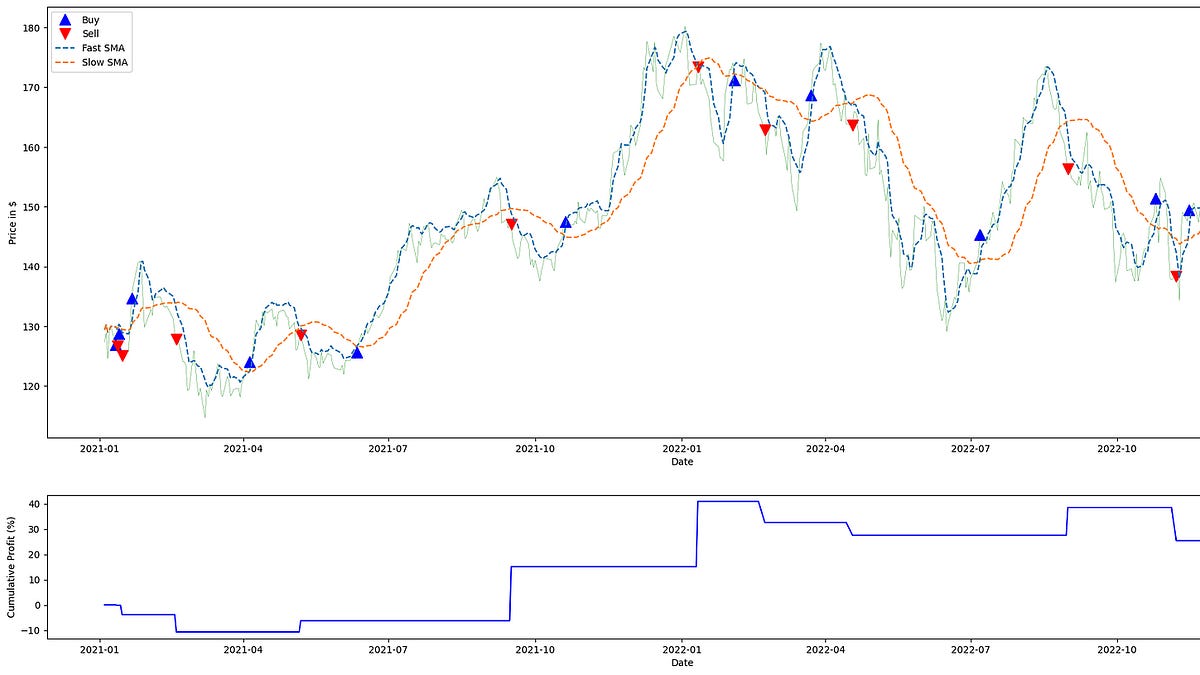This screenshot has width=1200, height=675.
Task: Click the 'Price in $' y-axis label
Action: click(x=12, y=222)
